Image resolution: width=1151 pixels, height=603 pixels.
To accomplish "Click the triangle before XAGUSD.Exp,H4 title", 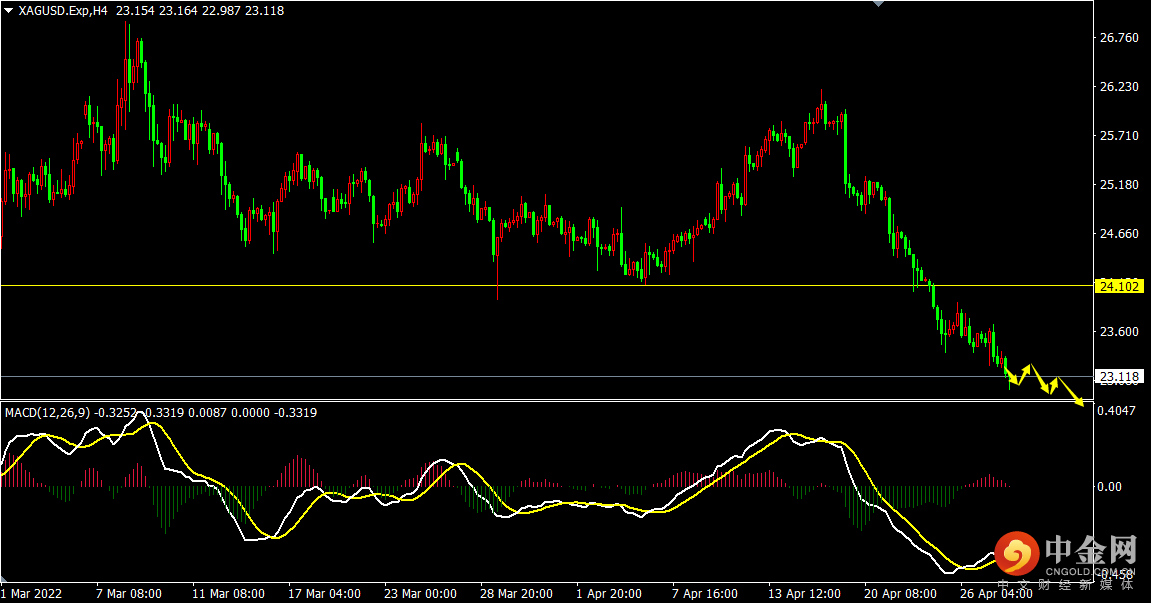I will point(9,11).
